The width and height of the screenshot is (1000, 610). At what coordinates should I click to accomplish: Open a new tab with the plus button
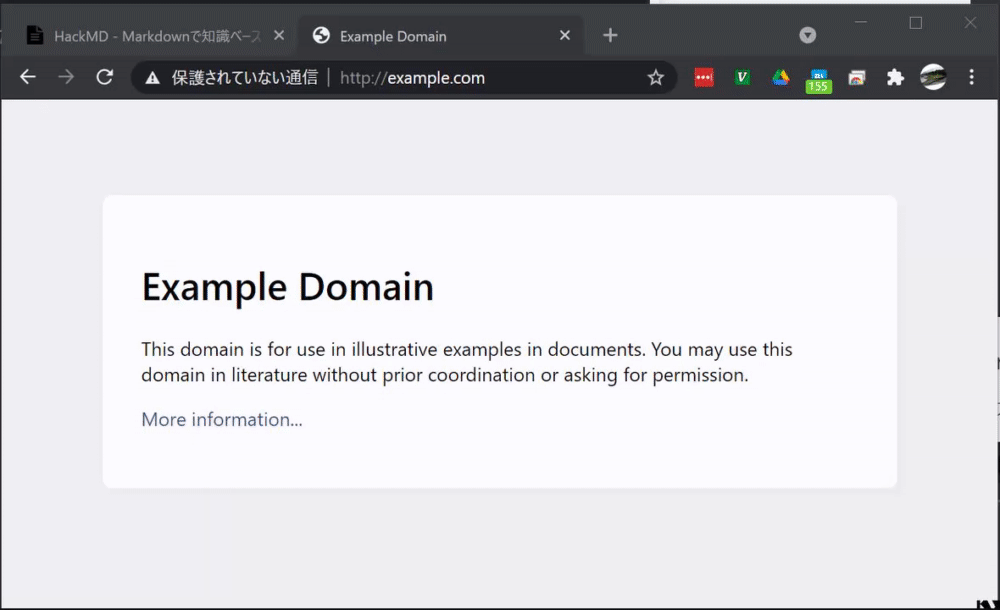[610, 34]
